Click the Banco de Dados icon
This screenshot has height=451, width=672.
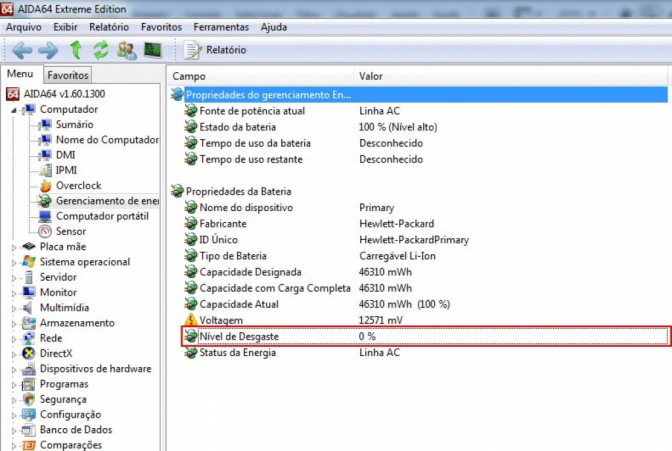click(29, 430)
